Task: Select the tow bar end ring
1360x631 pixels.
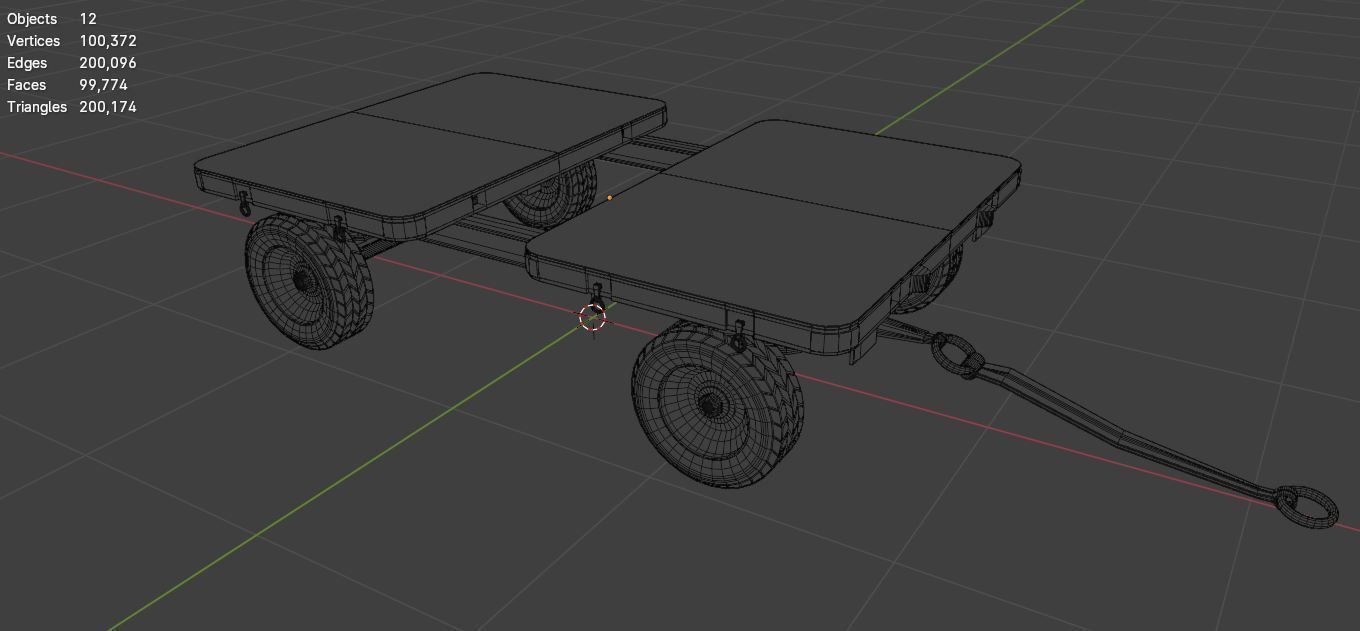Action: point(1307,506)
